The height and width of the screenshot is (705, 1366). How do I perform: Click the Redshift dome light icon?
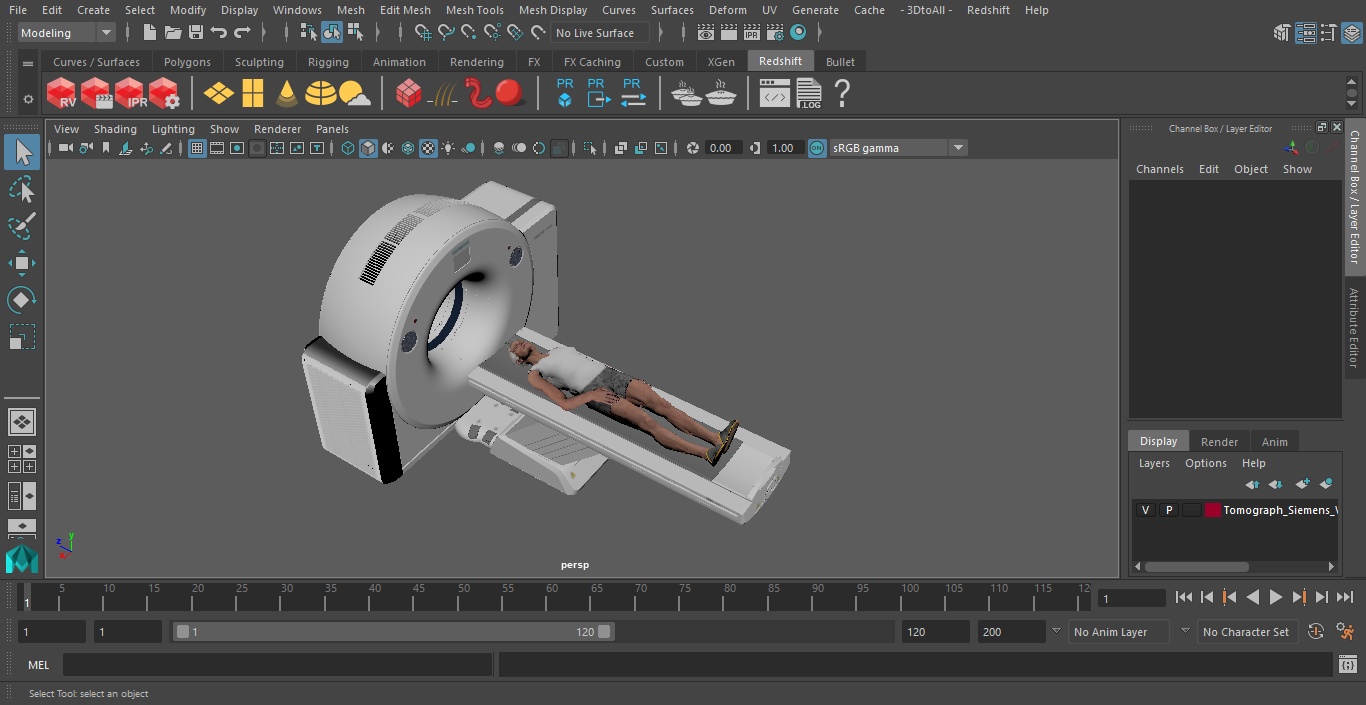(x=321, y=94)
